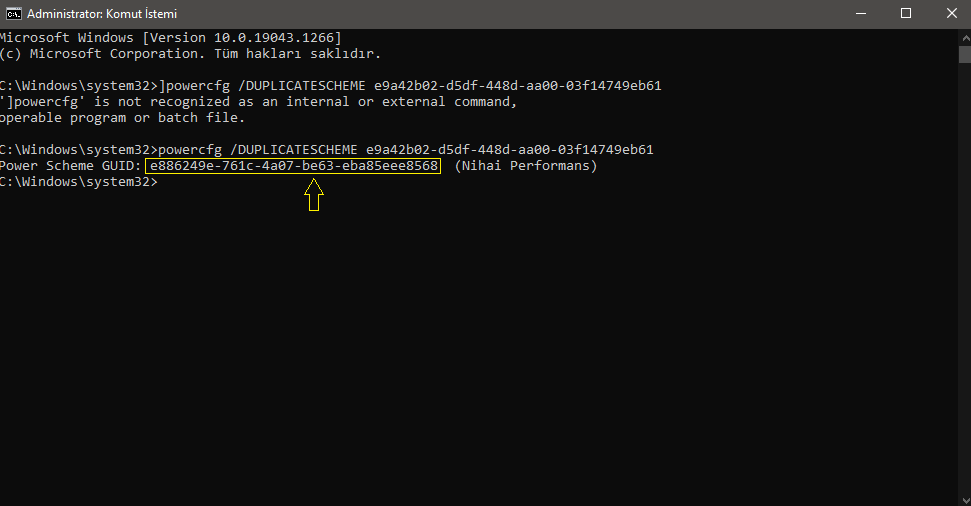Click the 'is not recognized' error message
This screenshot has width=971, height=506.
coord(258,102)
